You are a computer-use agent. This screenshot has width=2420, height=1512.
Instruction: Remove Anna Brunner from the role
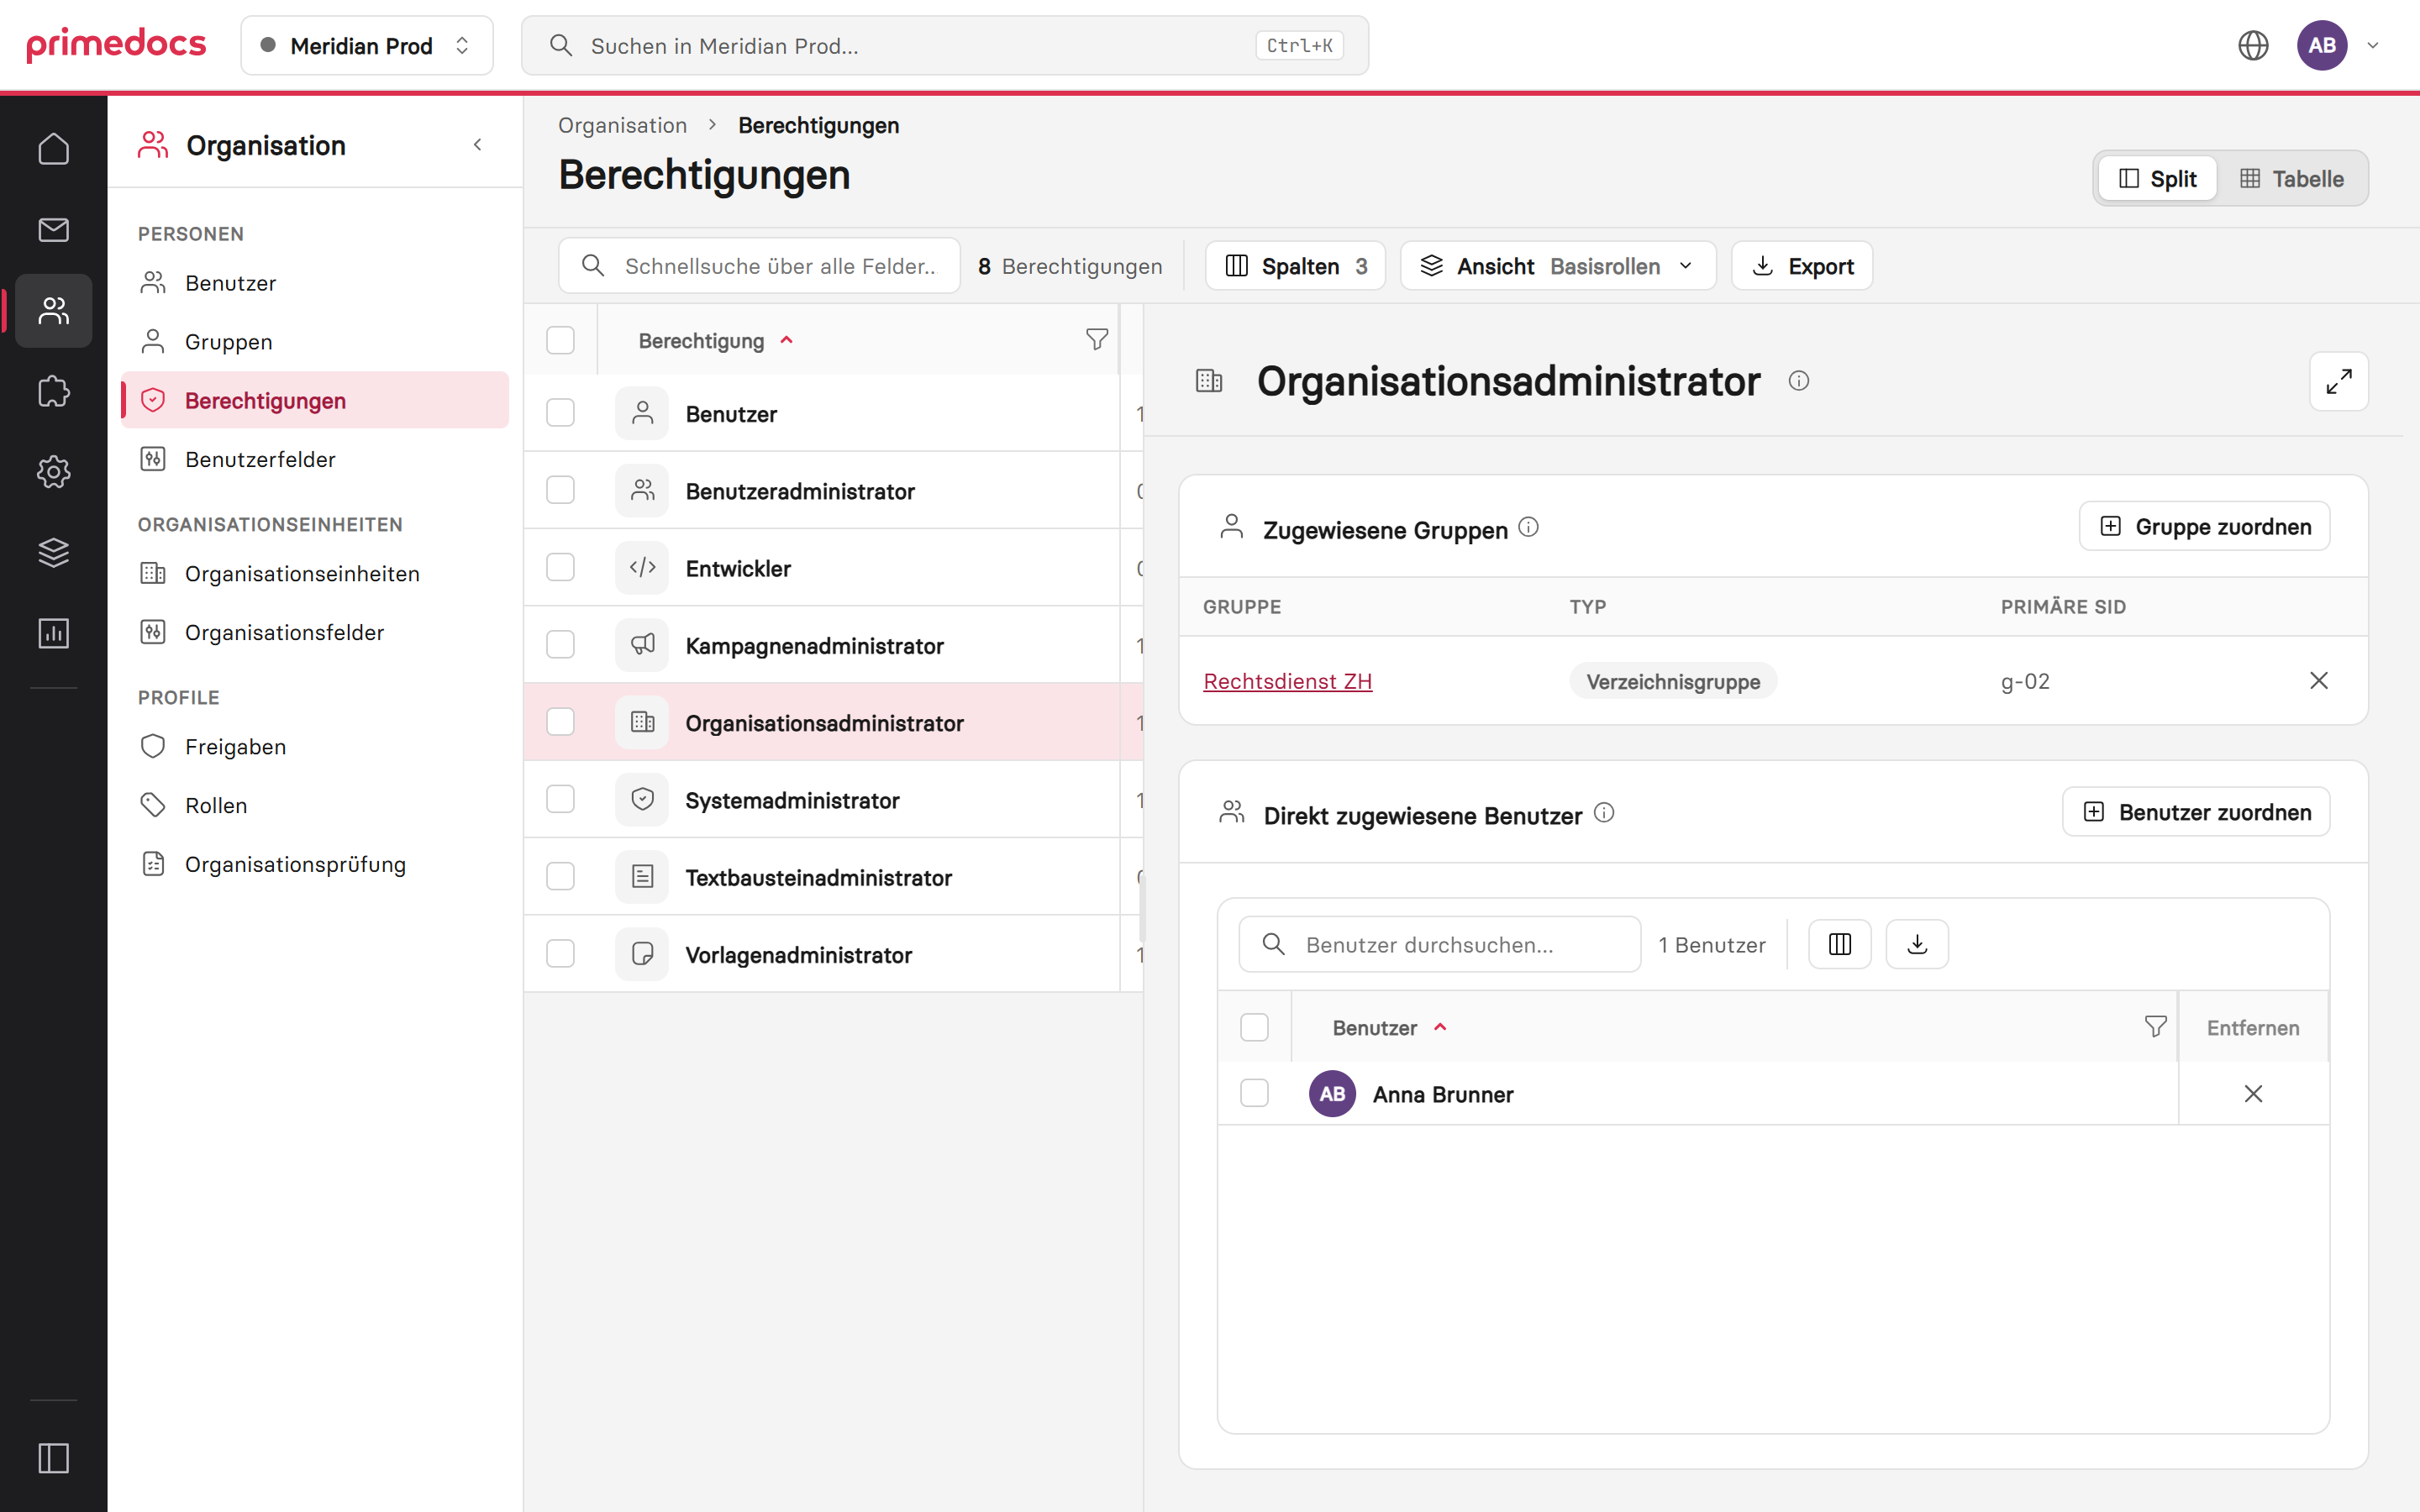click(x=2252, y=1094)
